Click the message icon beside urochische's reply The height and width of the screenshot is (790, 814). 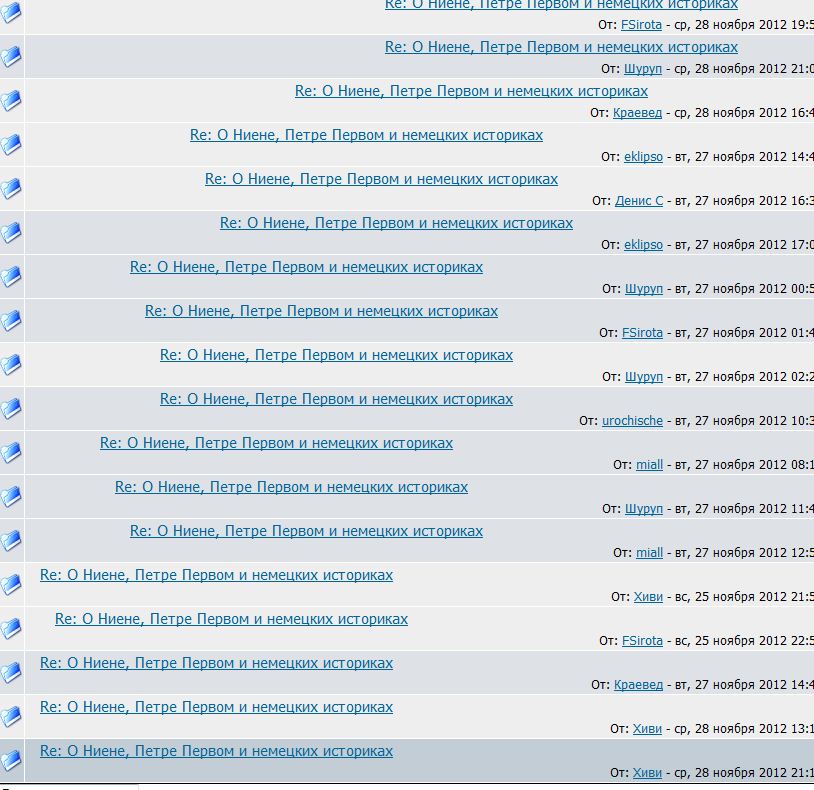pyautogui.click(x=11, y=408)
